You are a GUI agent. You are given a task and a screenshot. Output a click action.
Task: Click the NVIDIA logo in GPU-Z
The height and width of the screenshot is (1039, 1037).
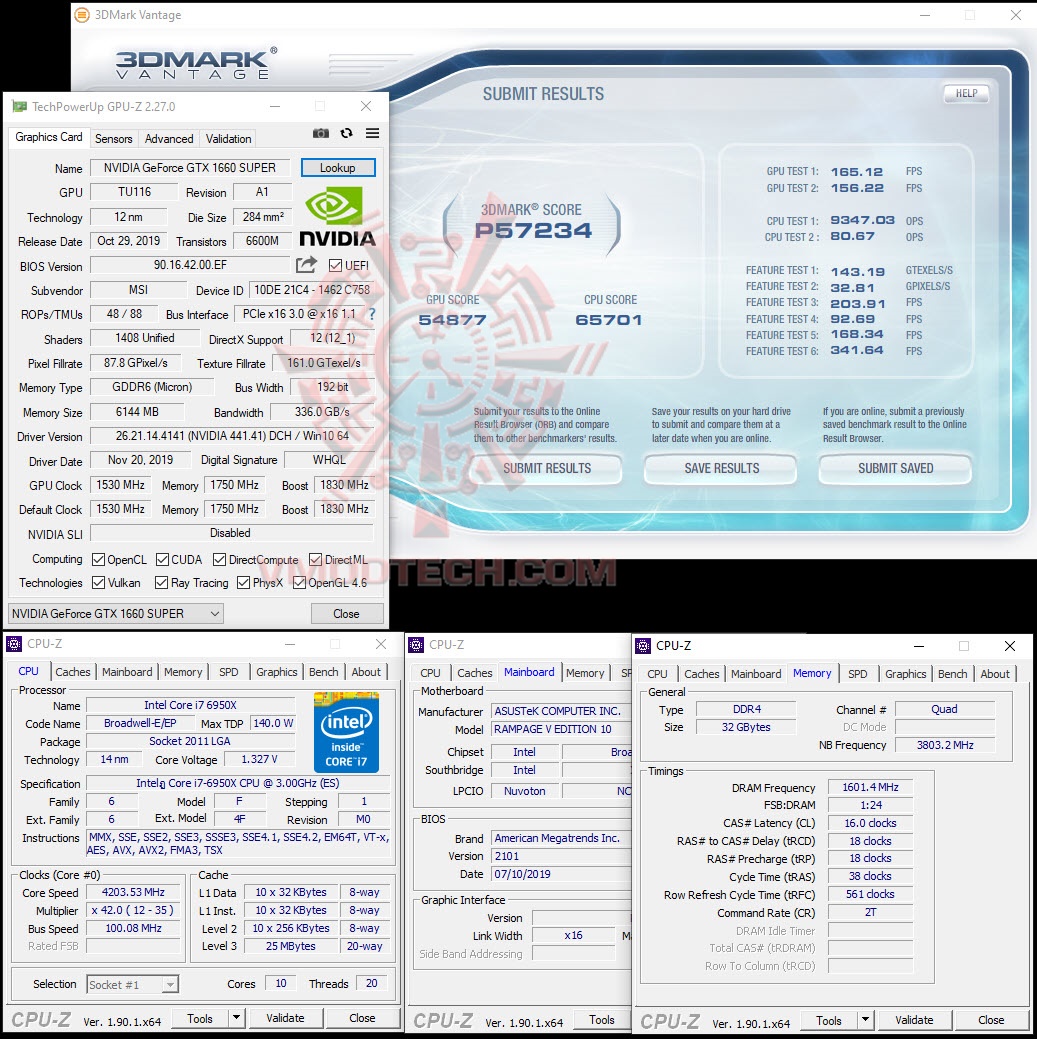(x=337, y=217)
